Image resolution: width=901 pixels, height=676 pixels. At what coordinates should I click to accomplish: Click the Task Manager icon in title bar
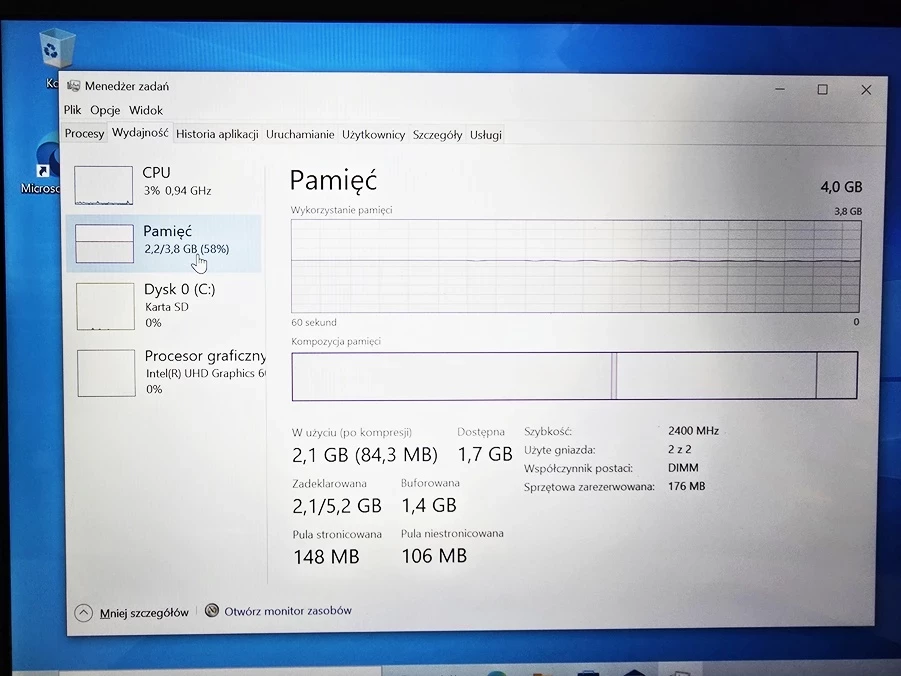[74, 87]
